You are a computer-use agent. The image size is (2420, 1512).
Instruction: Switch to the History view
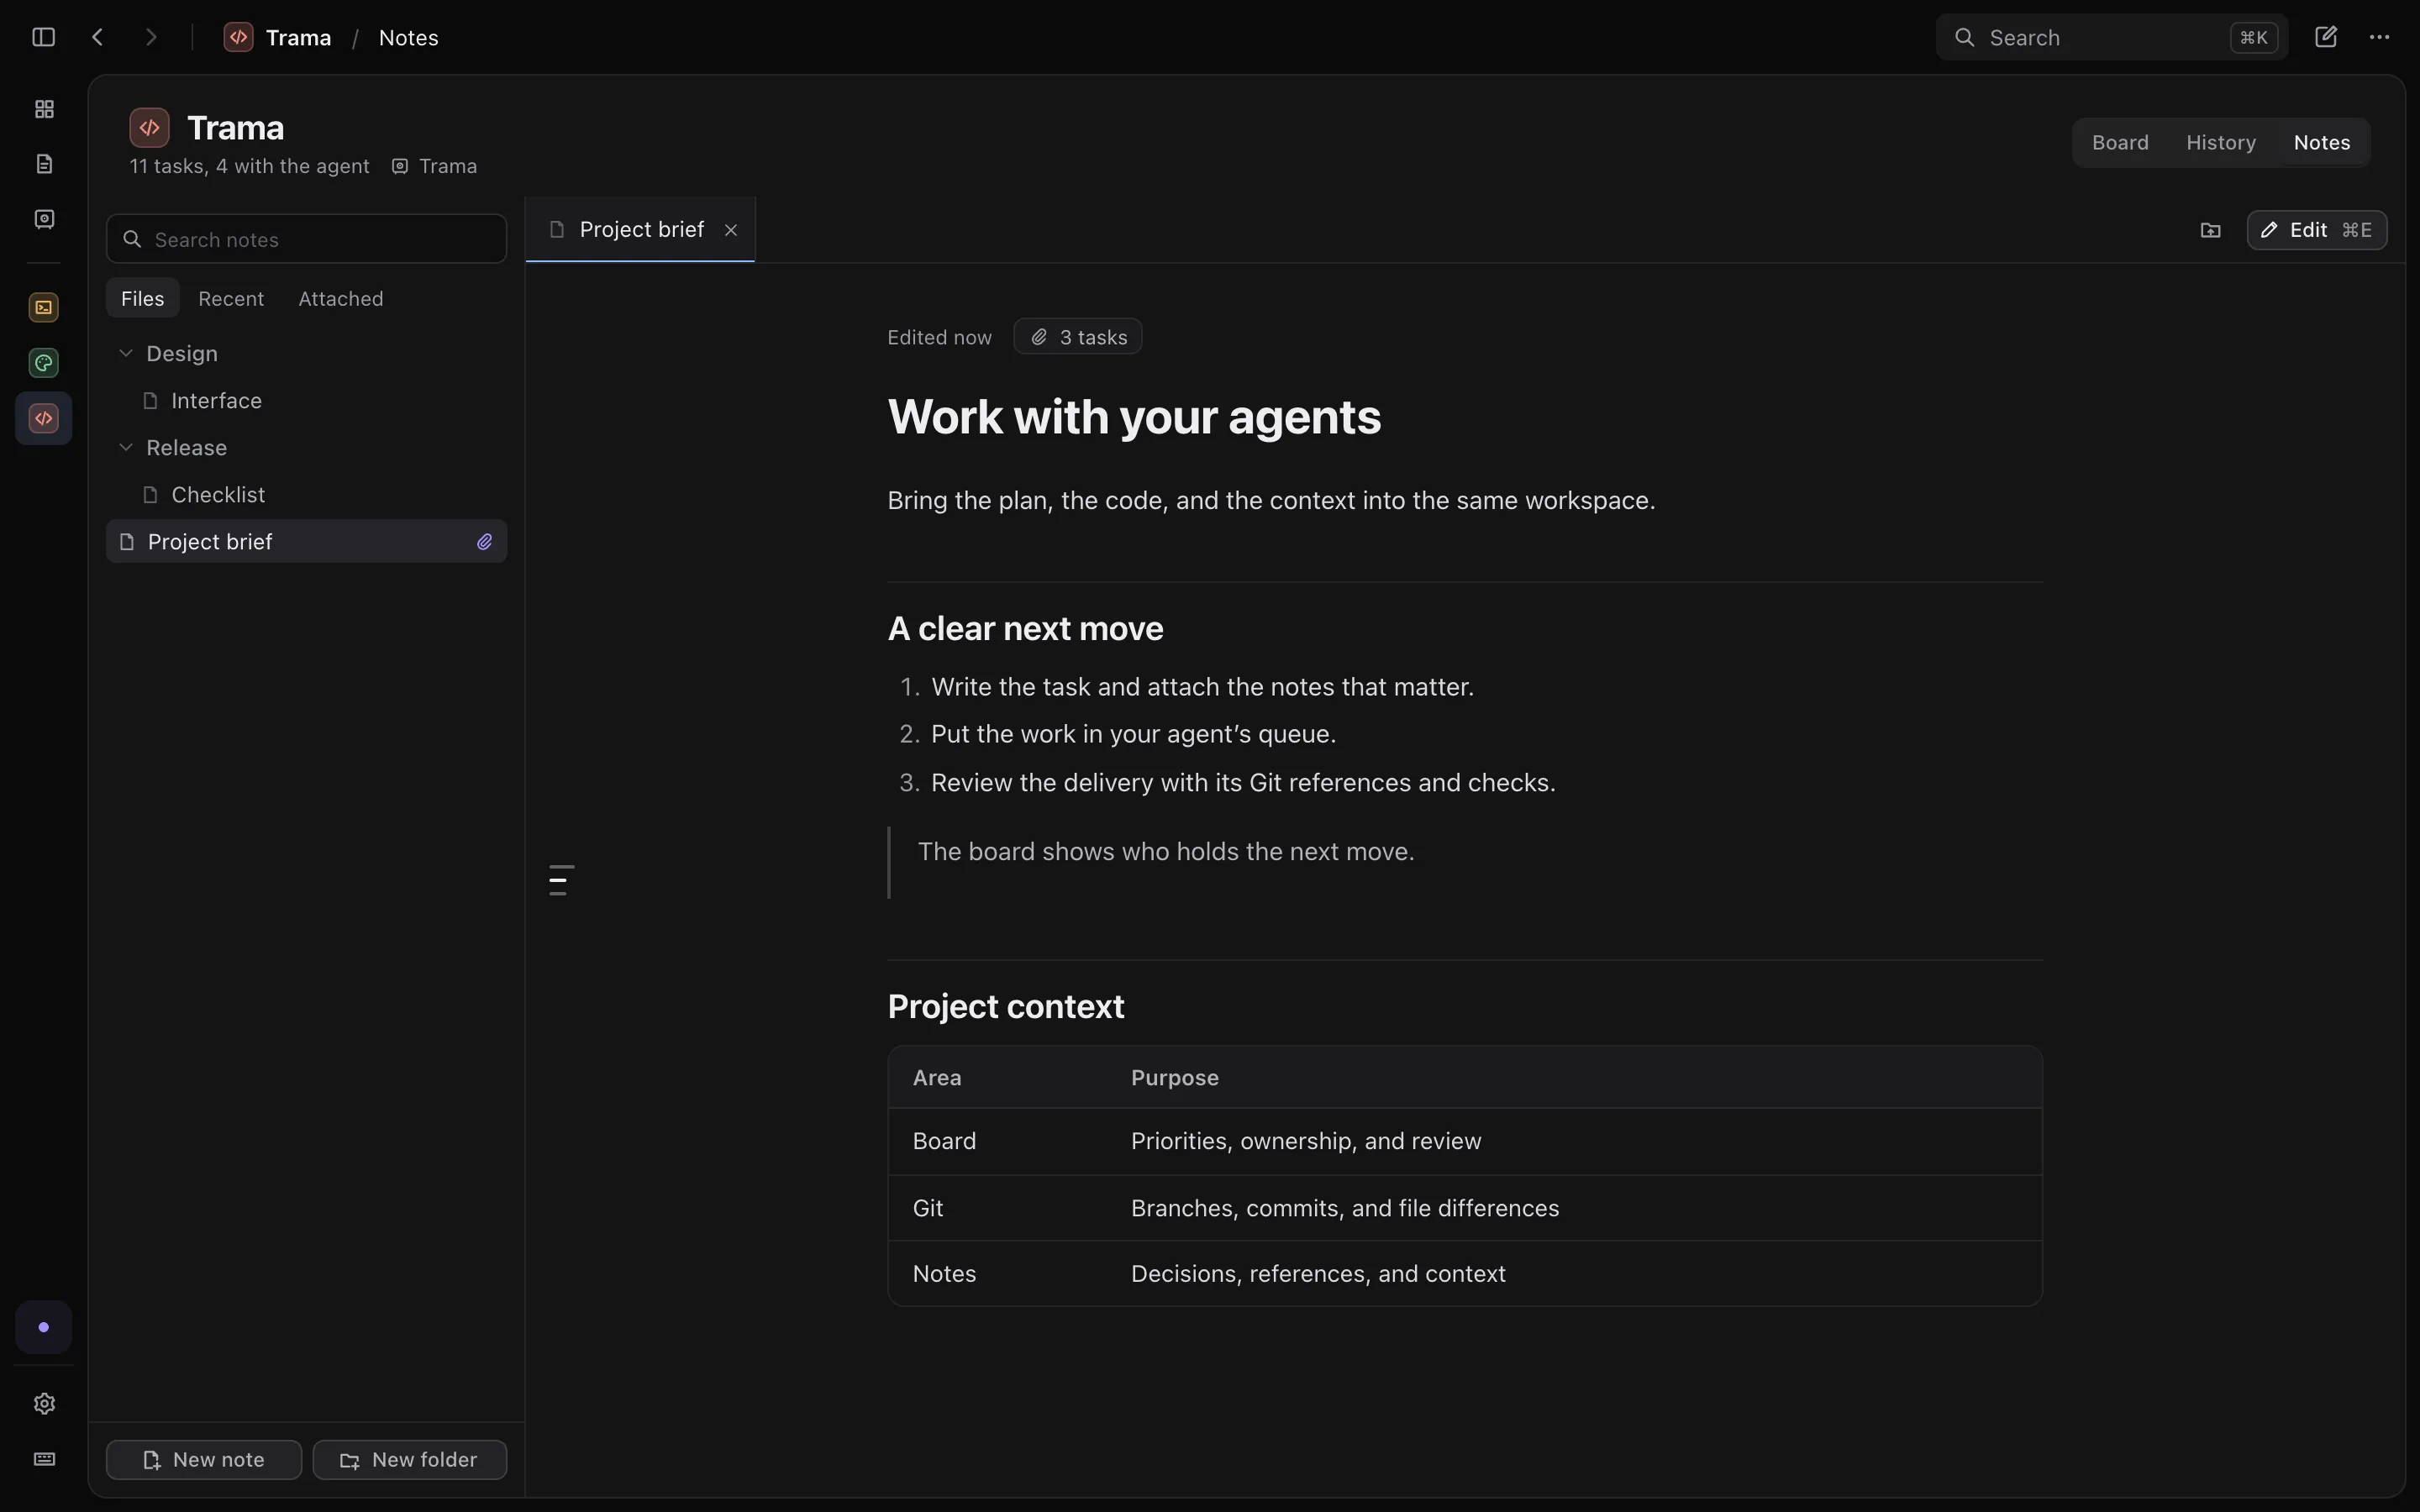pyautogui.click(x=2220, y=142)
